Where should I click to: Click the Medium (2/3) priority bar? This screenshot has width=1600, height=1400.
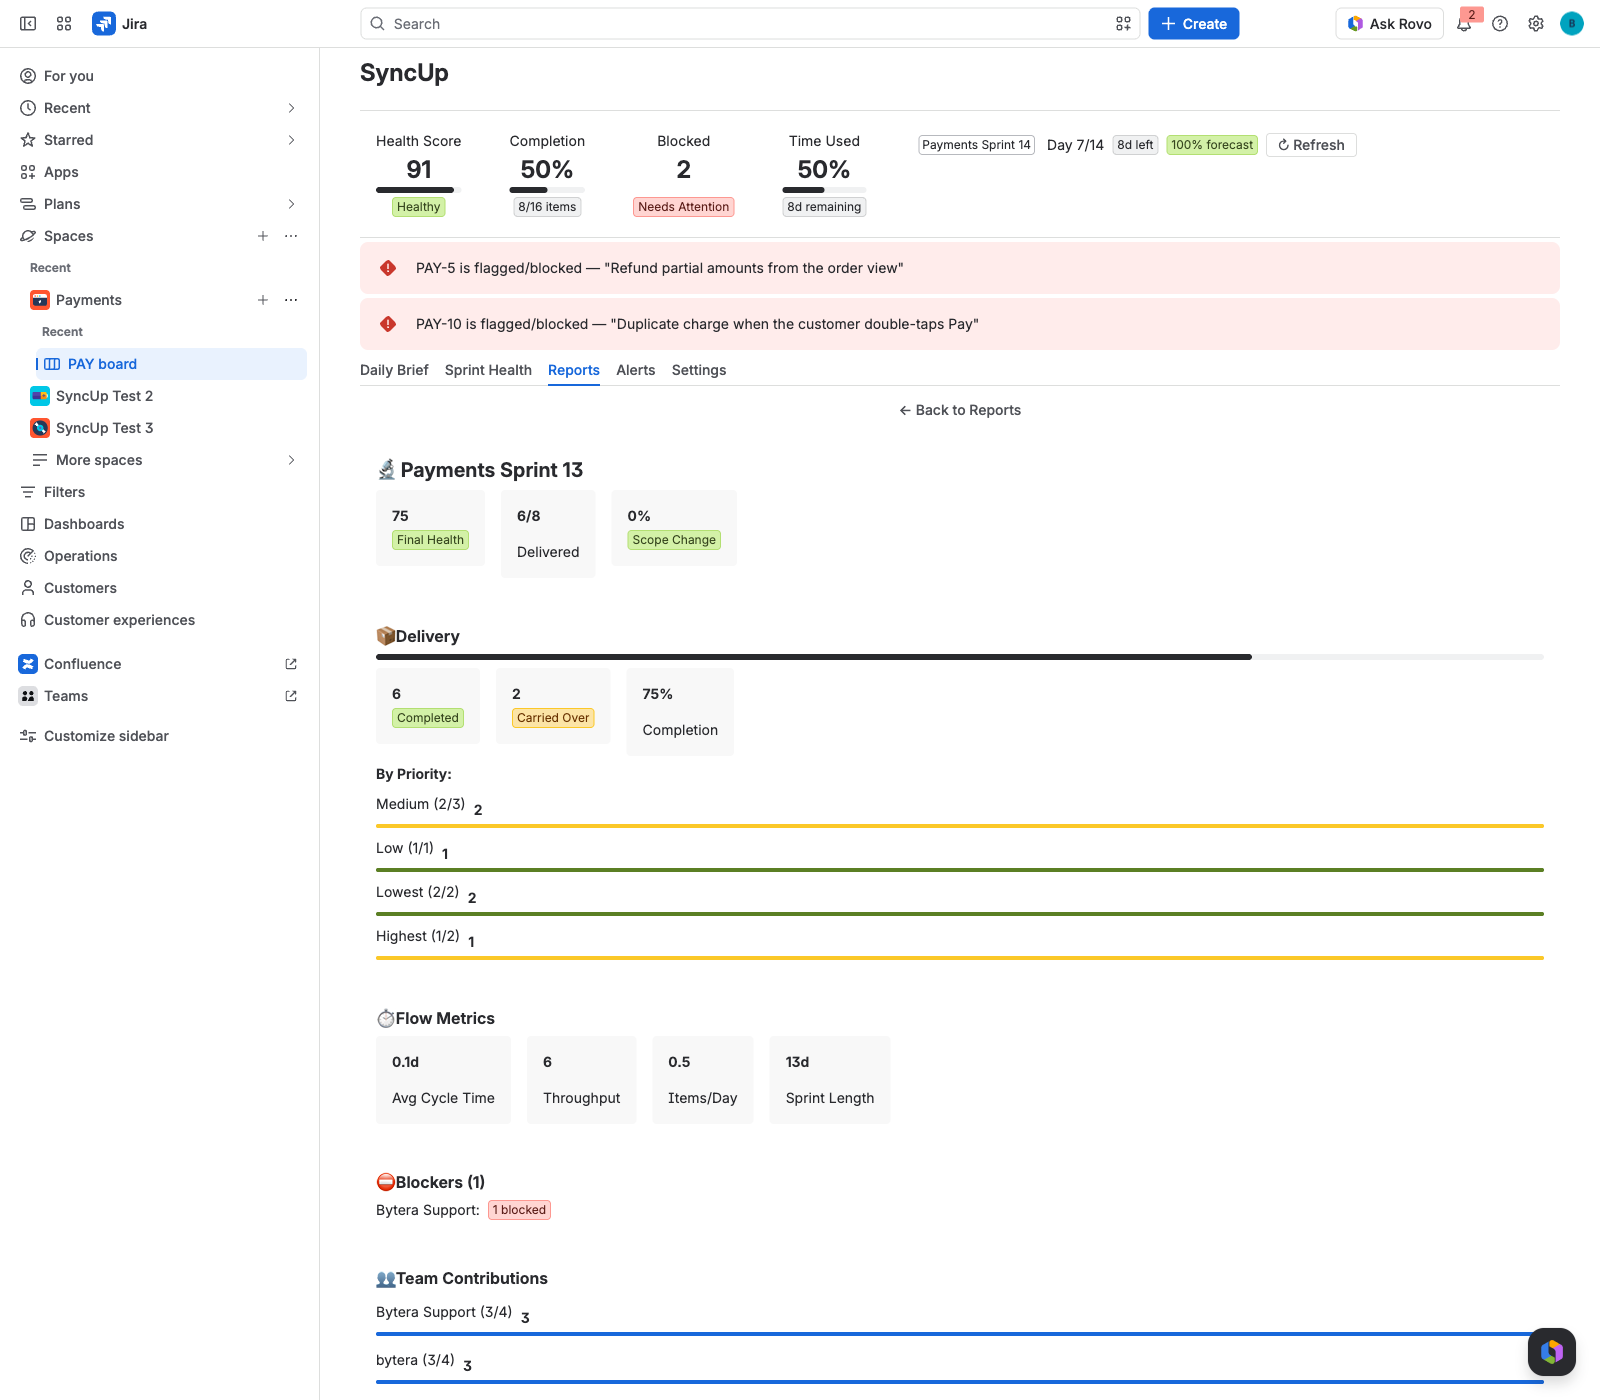960,826
